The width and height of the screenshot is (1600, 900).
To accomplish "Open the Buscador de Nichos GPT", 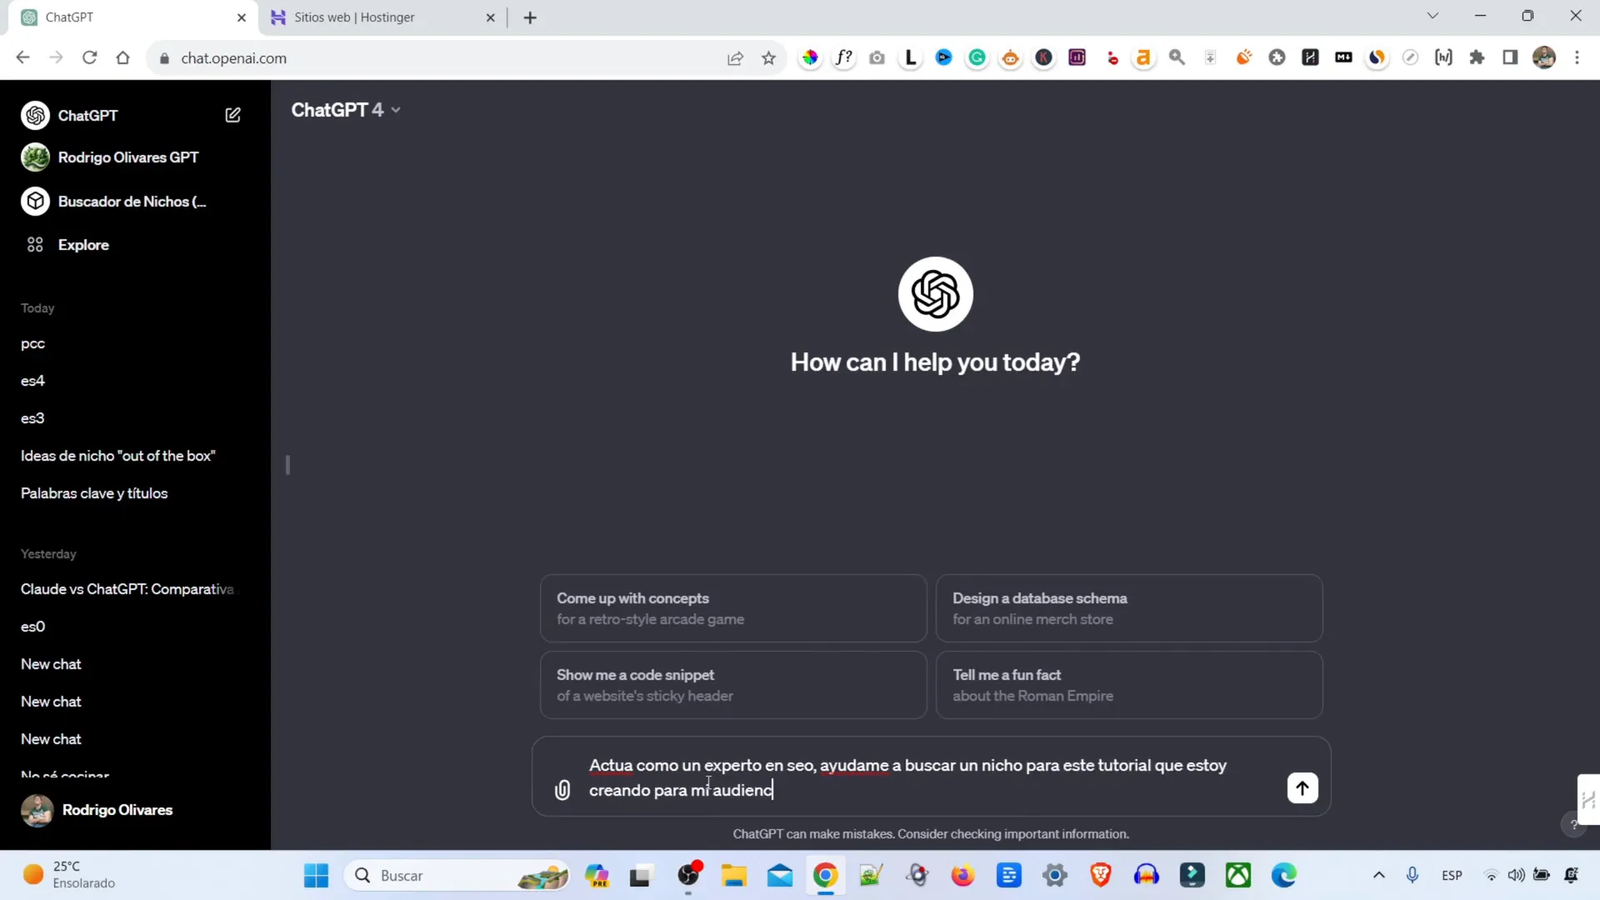I will coord(131,201).
